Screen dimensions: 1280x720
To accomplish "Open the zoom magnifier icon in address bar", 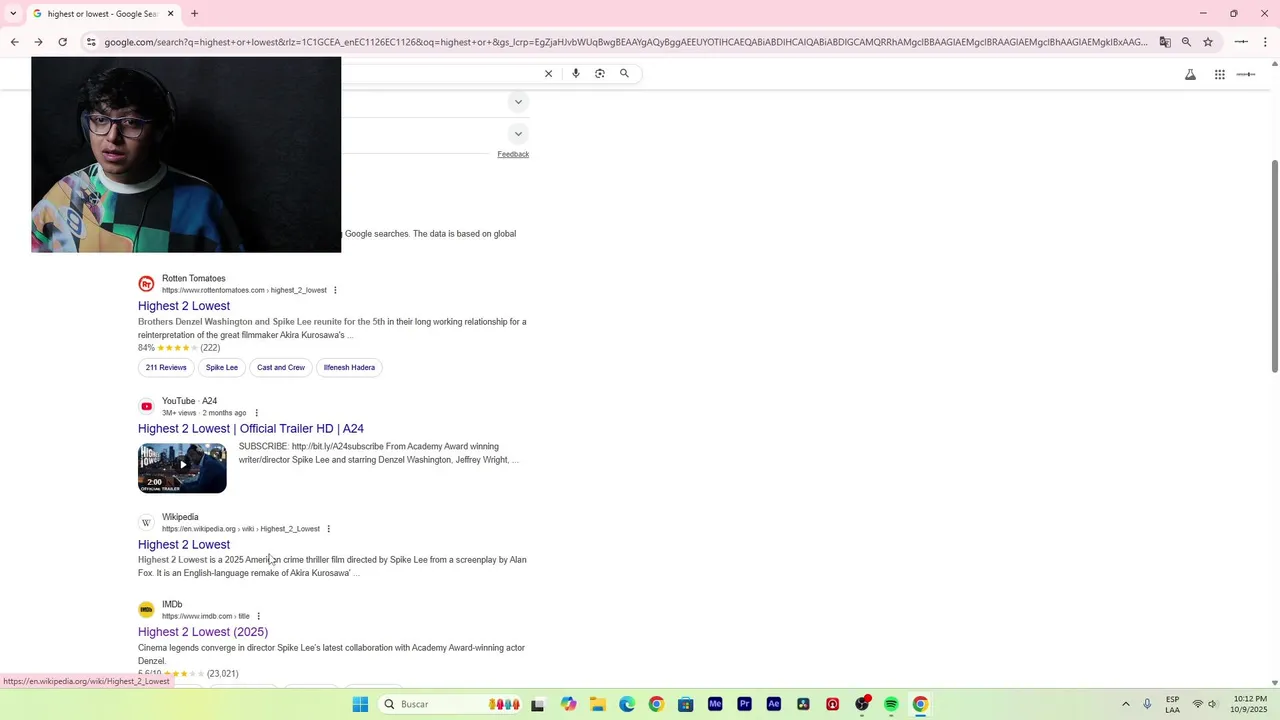I will [x=1186, y=42].
